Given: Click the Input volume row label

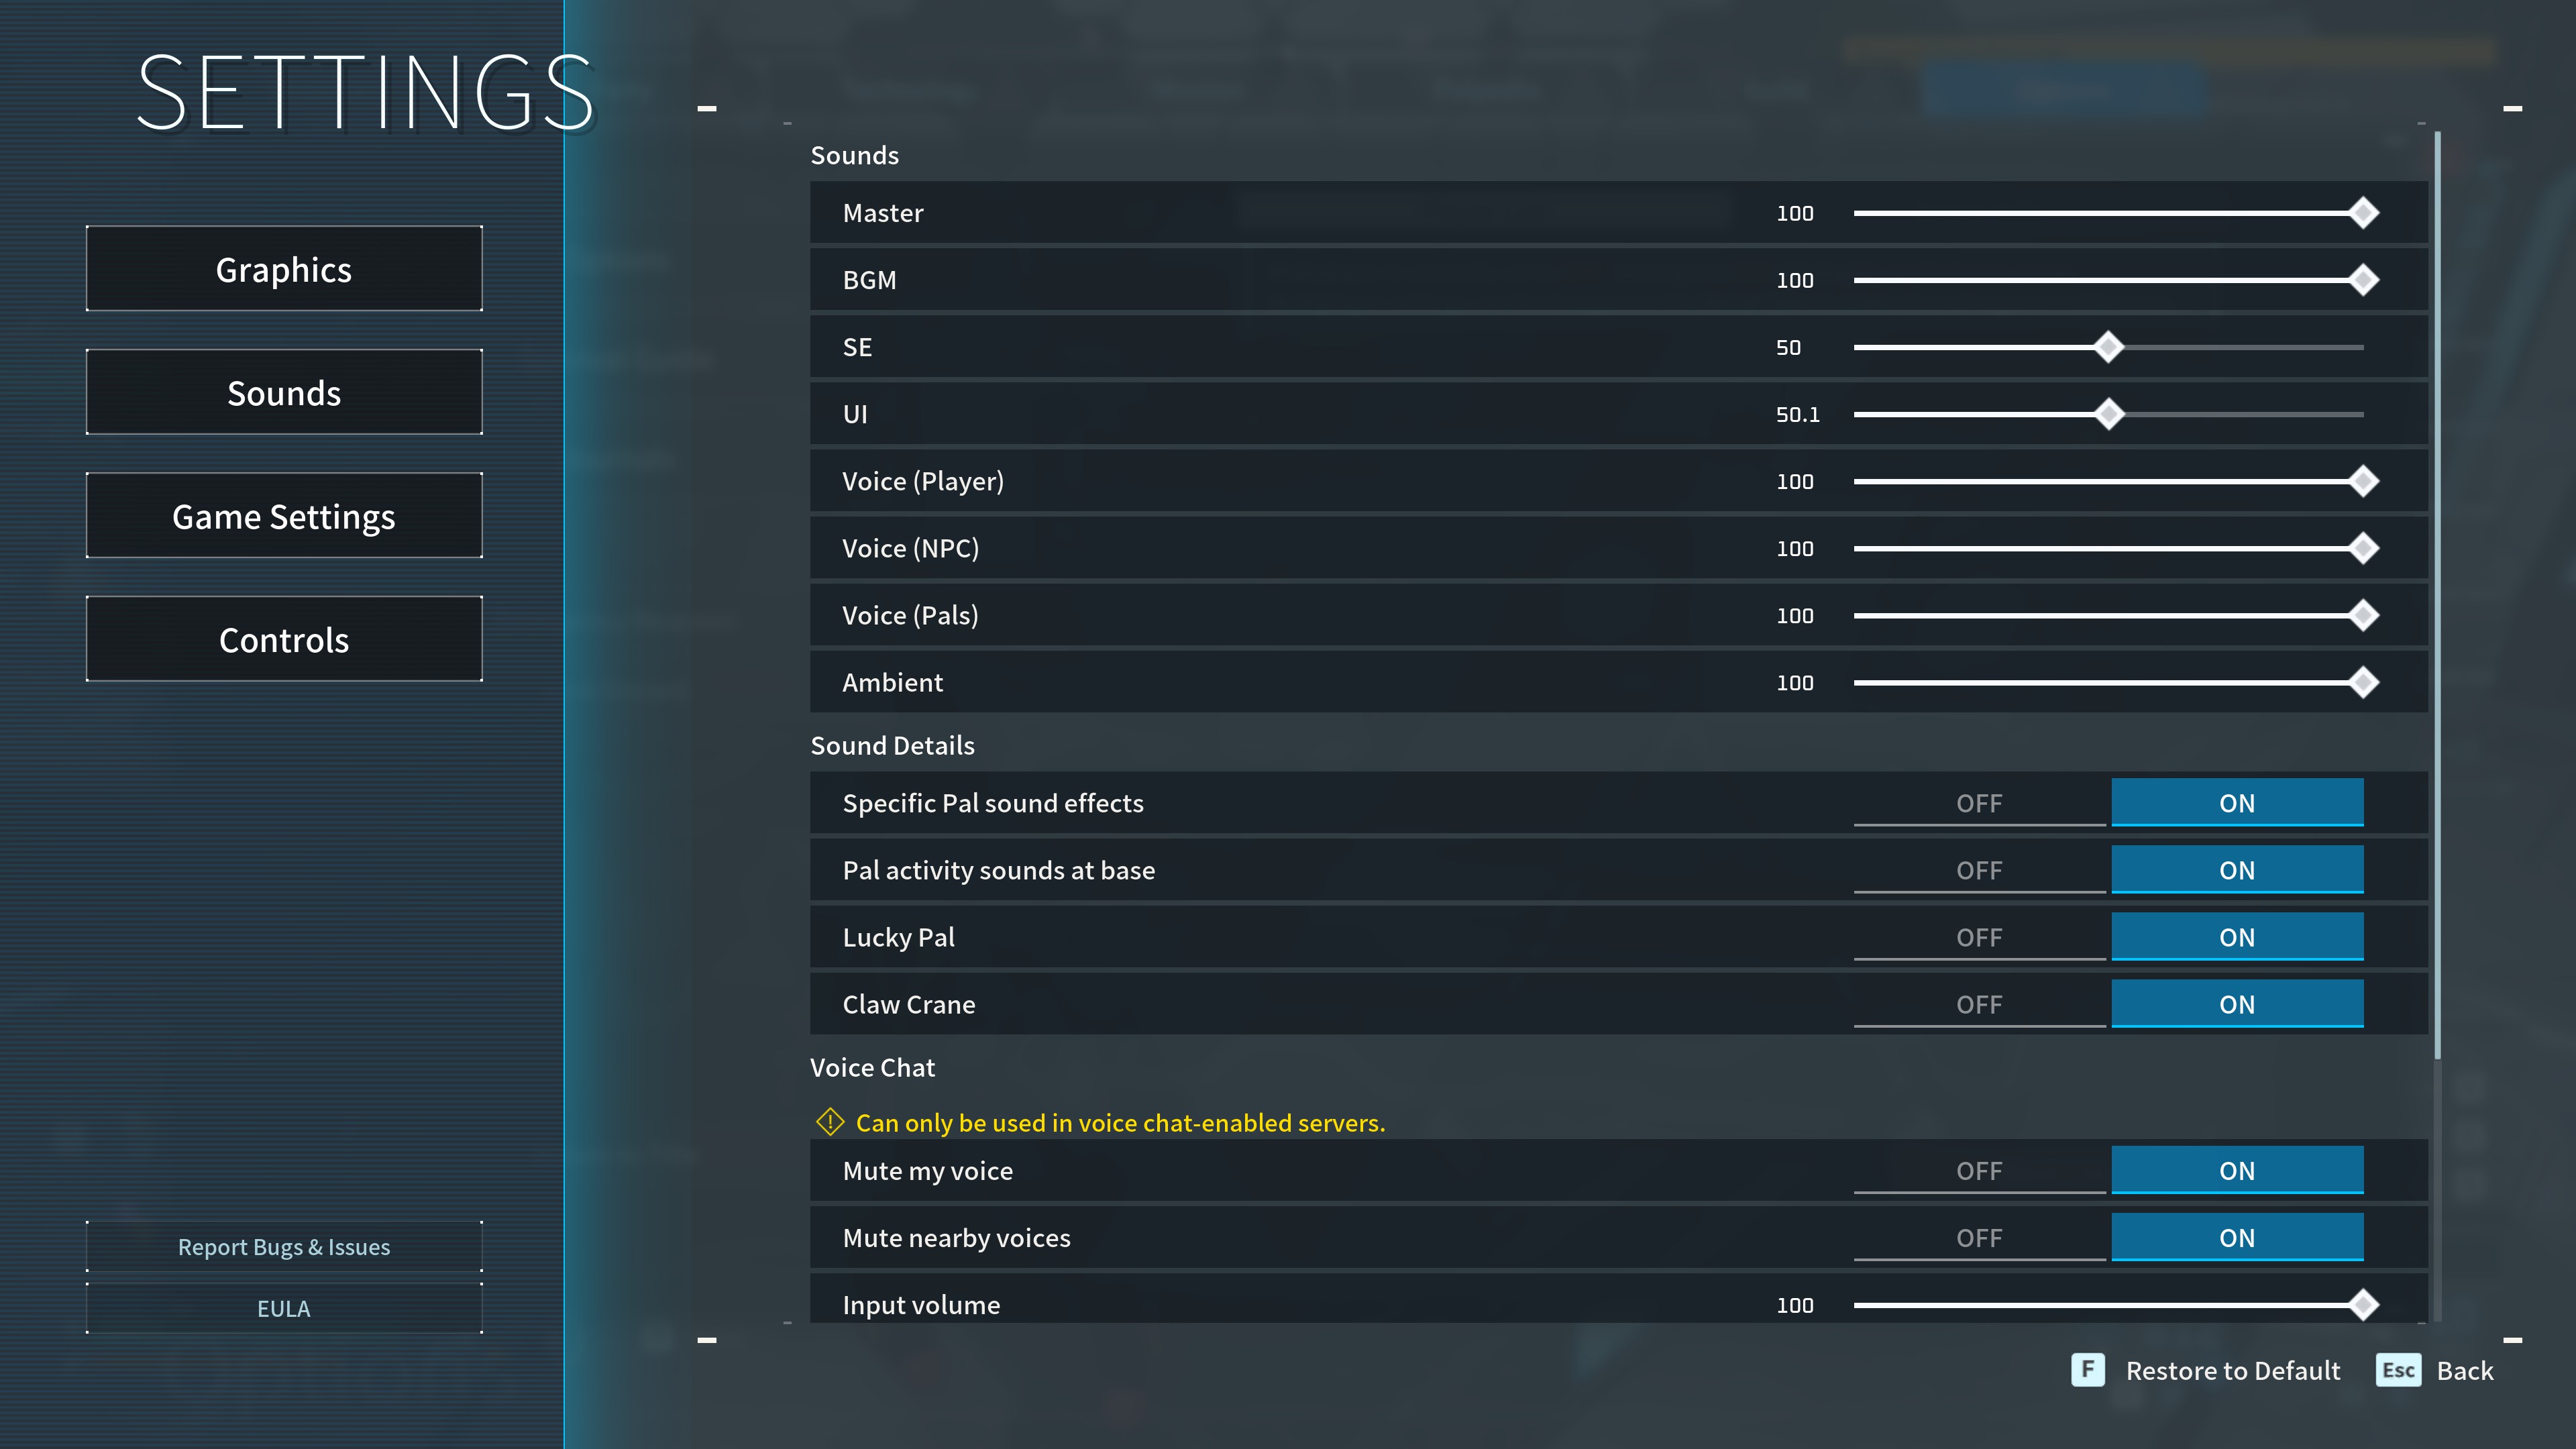Looking at the screenshot, I should 921,1305.
